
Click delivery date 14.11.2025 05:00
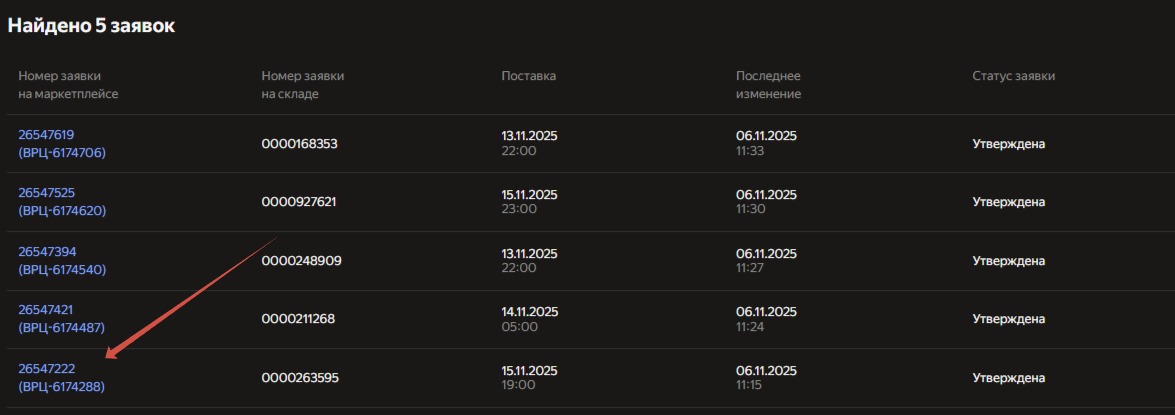[529, 319]
